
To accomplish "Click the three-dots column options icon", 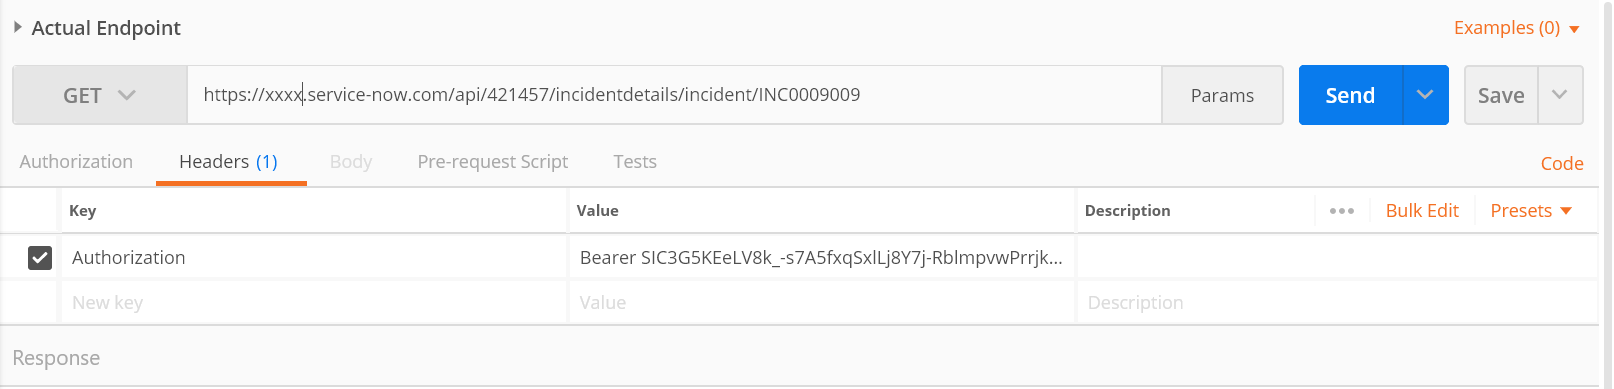I will point(1342,211).
